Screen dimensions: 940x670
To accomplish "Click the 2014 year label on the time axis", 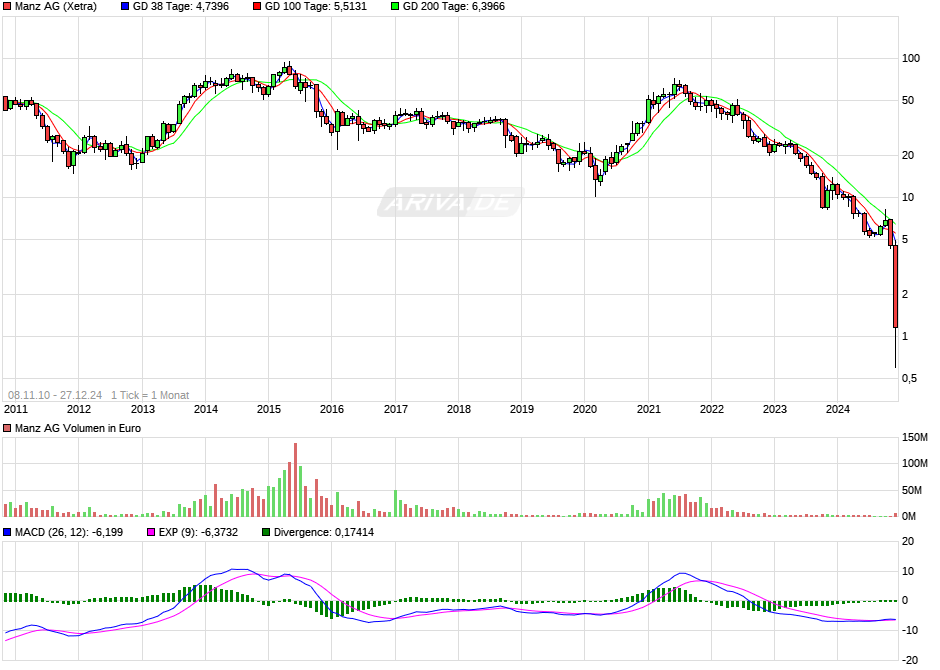I will [x=206, y=409].
